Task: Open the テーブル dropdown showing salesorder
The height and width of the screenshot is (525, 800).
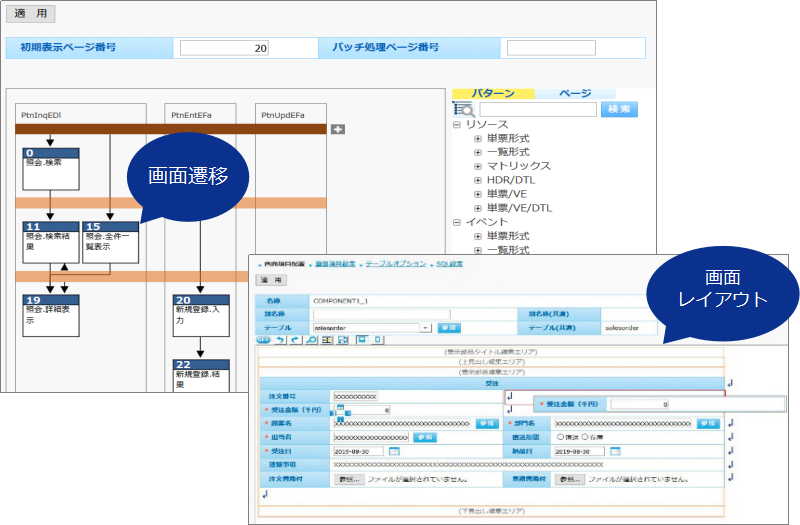Action: coord(425,327)
